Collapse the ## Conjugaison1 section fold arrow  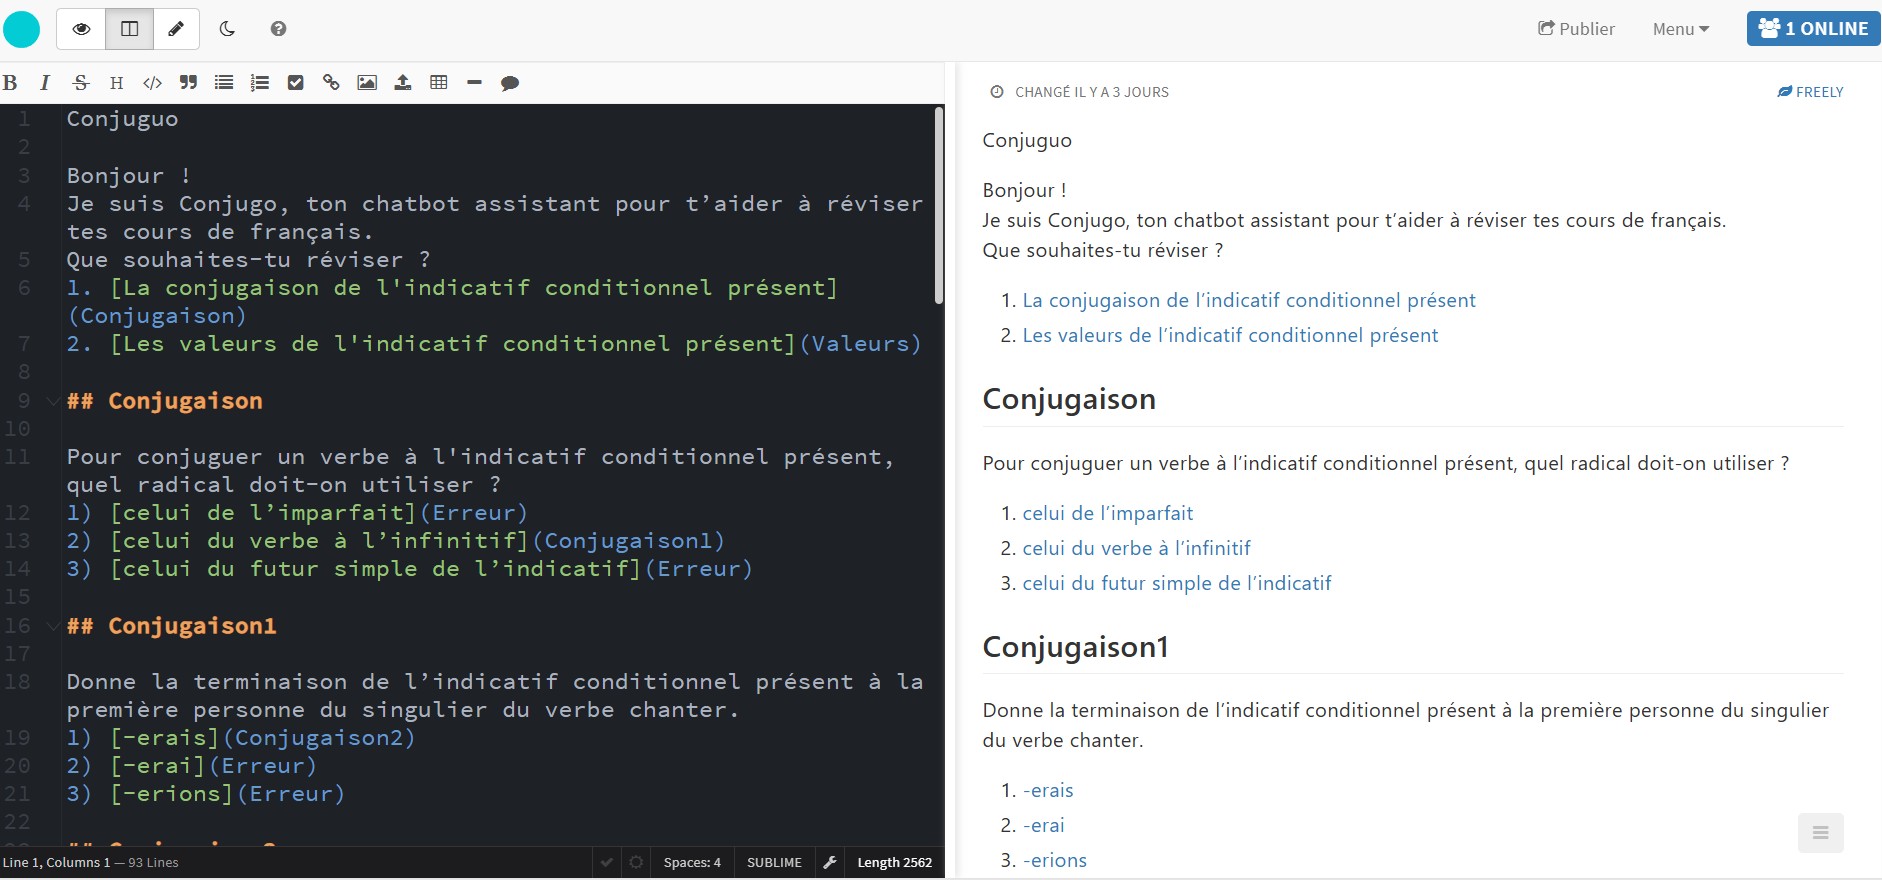(x=52, y=627)
